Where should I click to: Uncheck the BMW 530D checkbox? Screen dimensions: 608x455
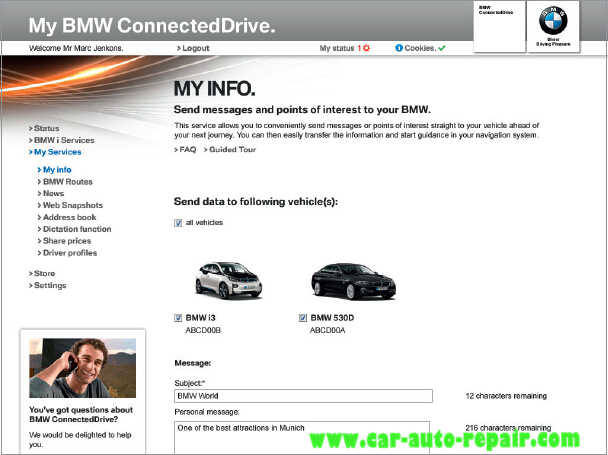click(303, 318)
